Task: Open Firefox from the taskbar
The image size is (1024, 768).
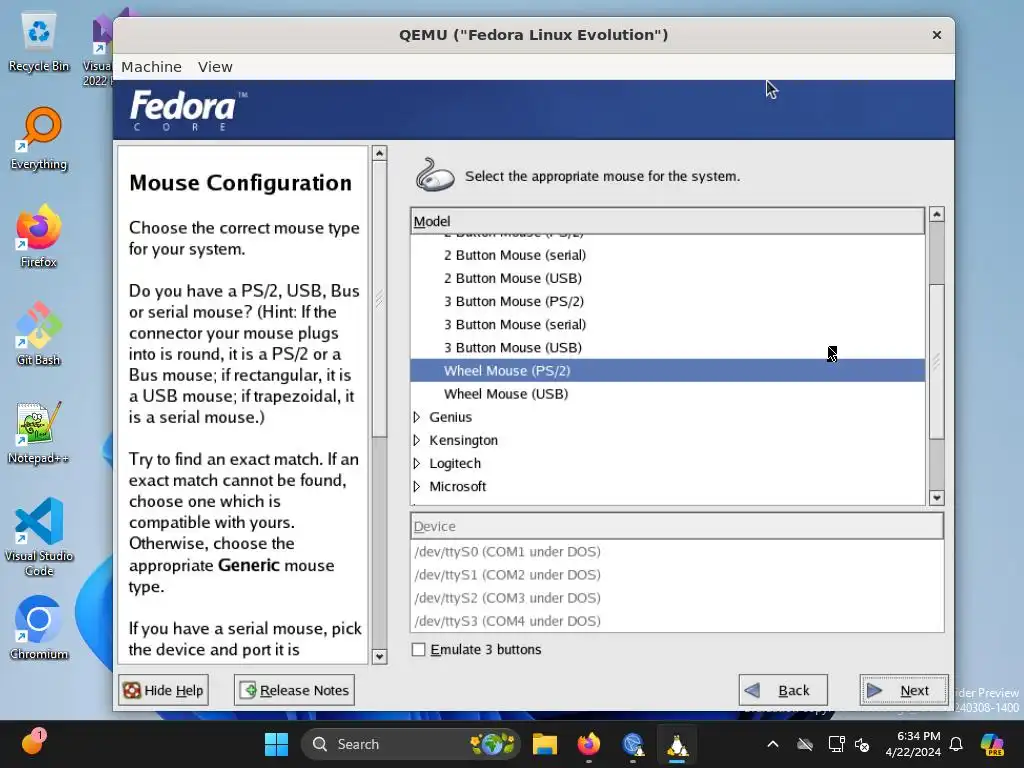Action: point(588,744)
